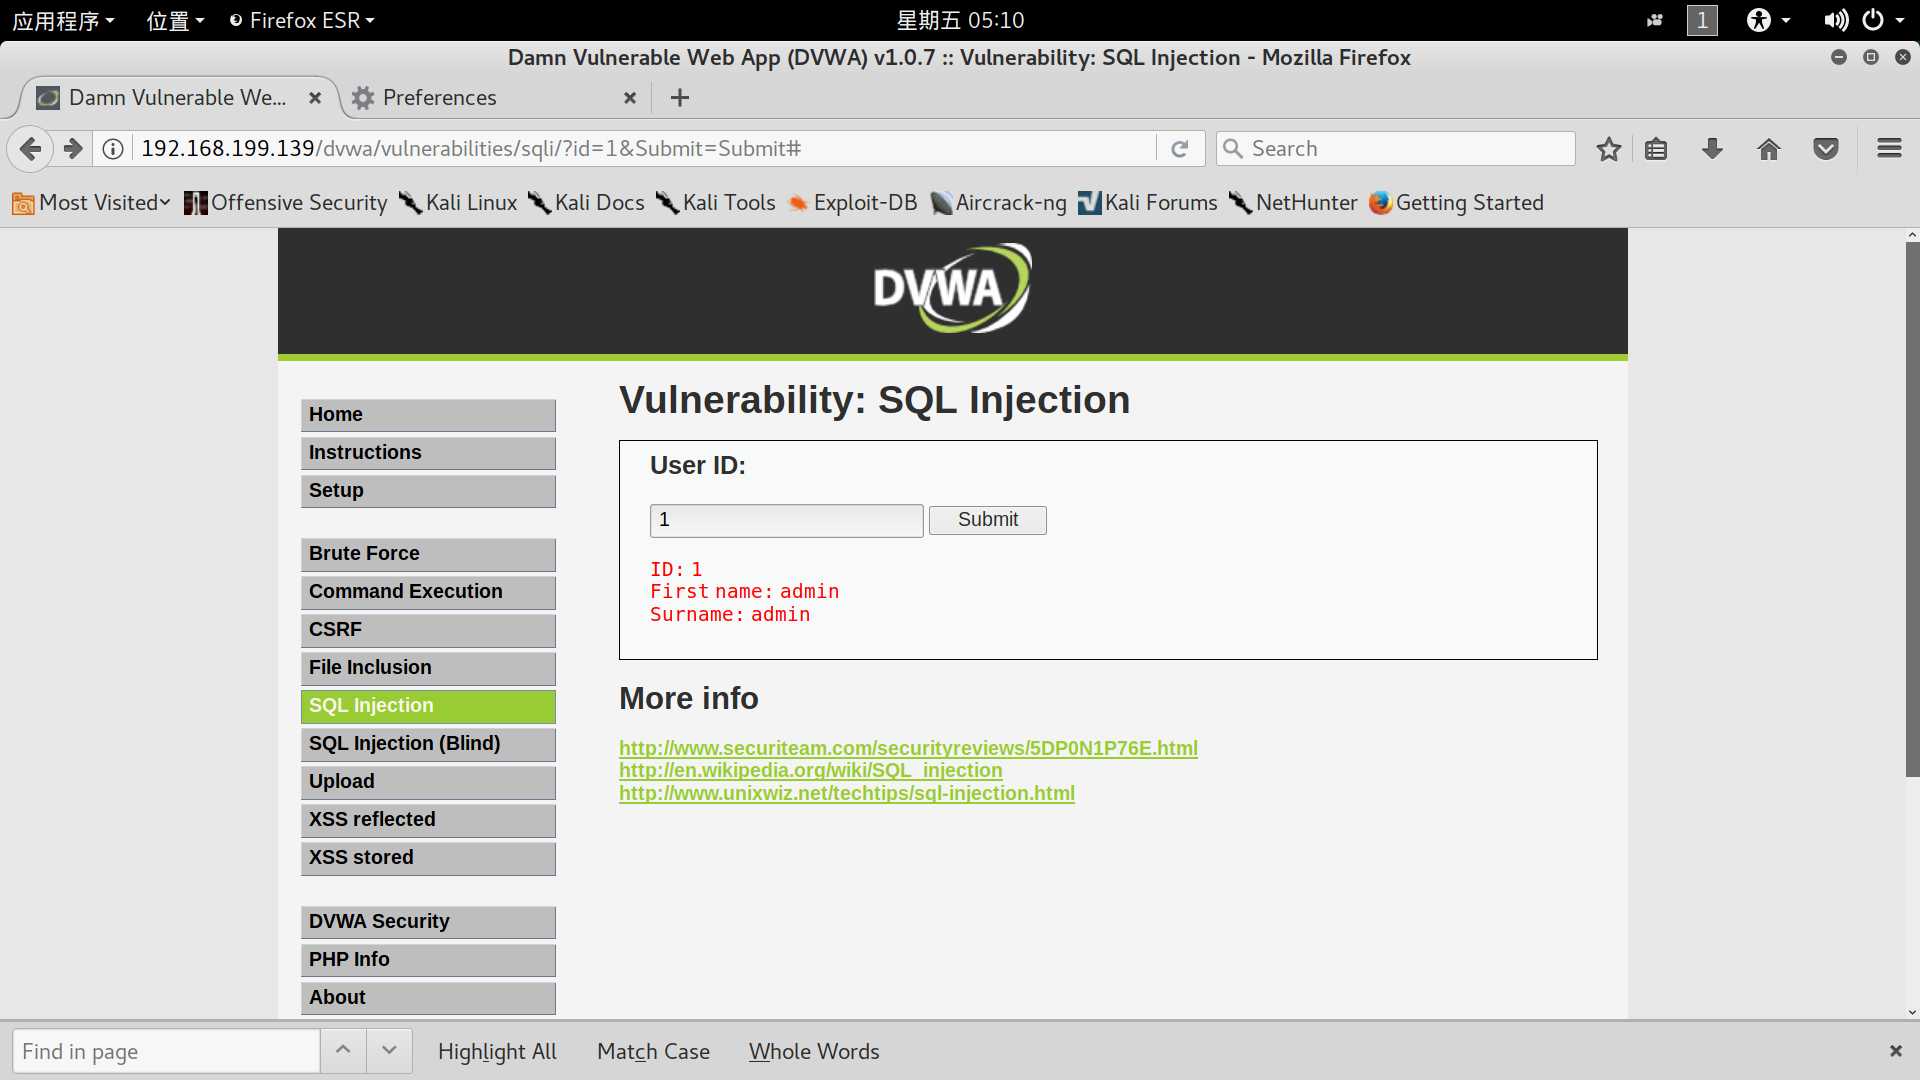Viewport: 1920px width, 1080px height.
Task: Close the Preferences tab
Action: coord(630,97)
